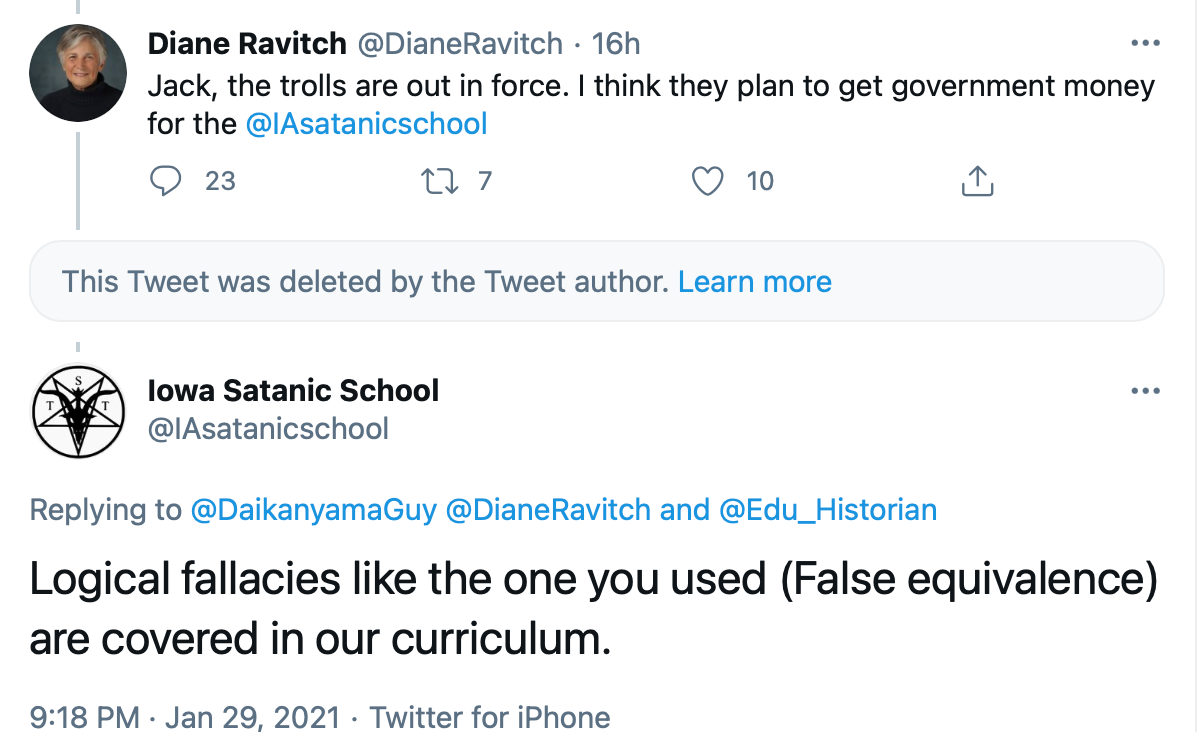The height and width of the screenshot is (732, 1202).
Task: Click the Learn more link
Action: [755, 282]
